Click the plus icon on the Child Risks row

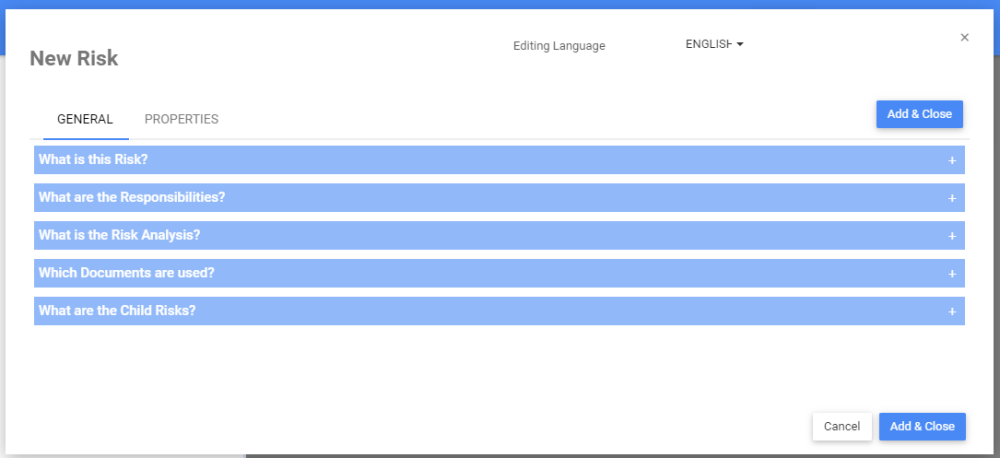point(952,311)
